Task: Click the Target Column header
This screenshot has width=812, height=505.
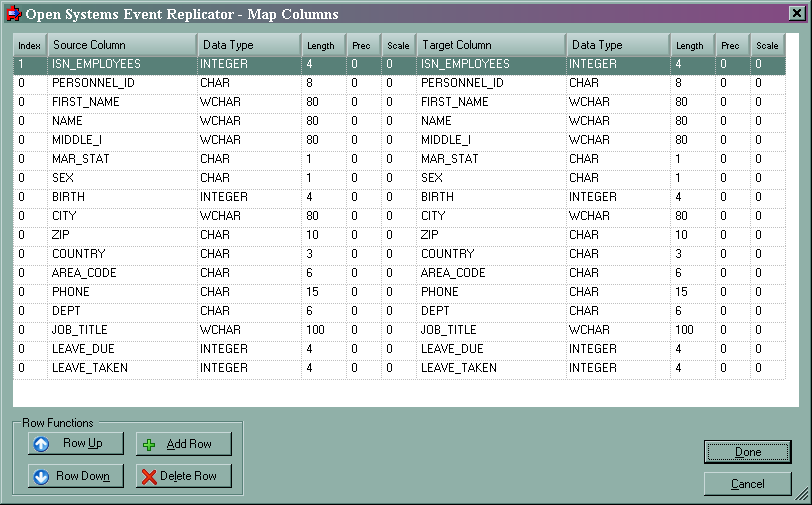Action: [x=490, y=46]
